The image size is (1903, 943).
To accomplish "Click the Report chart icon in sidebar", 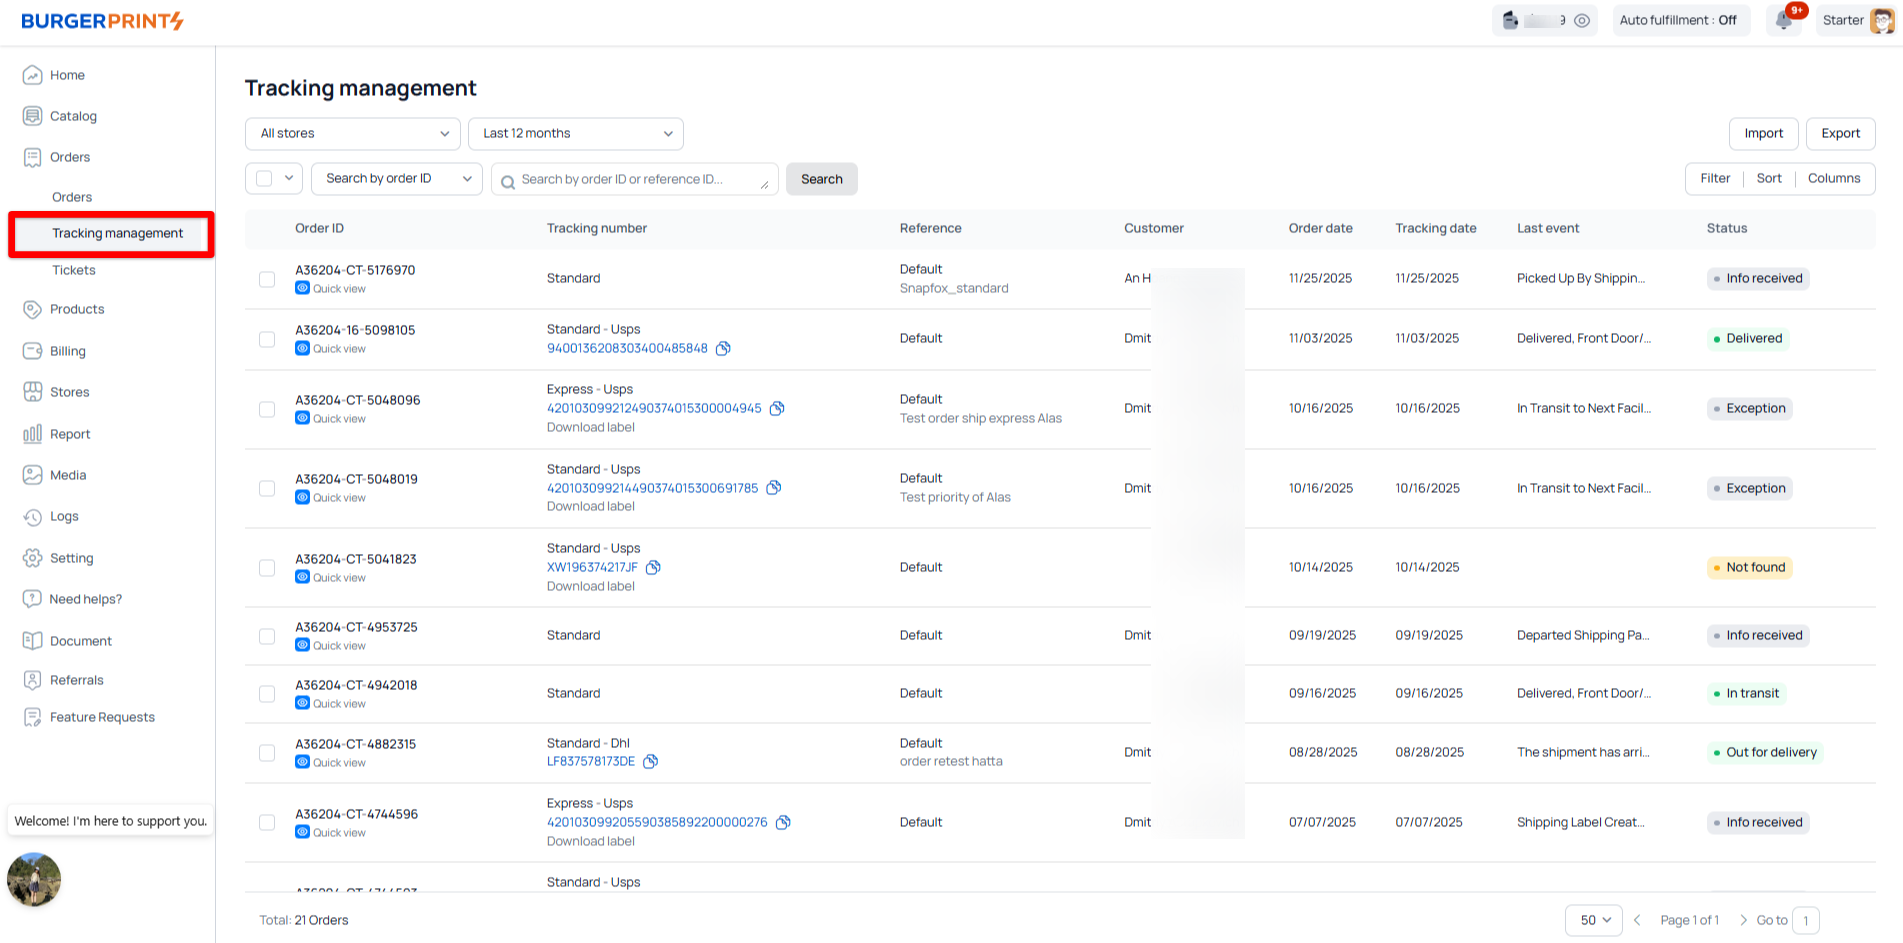I will 32,434.
